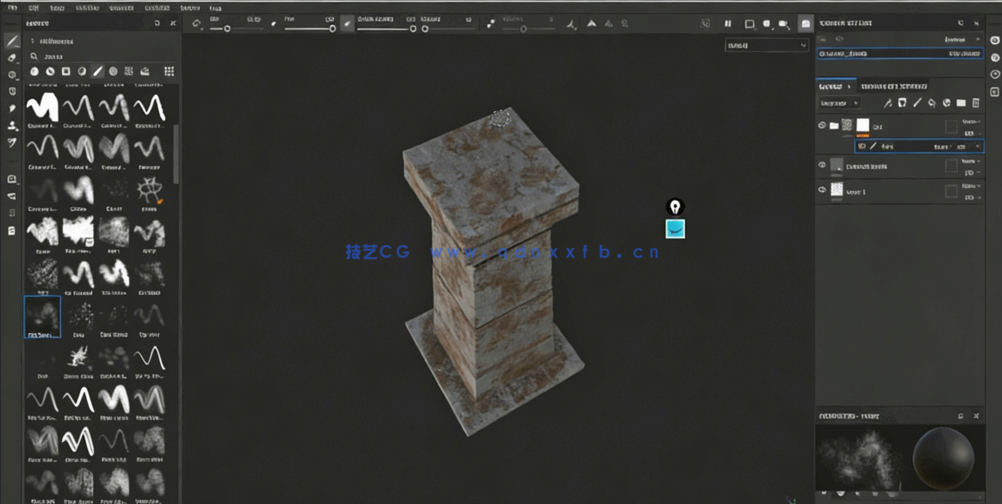
Task: Pause viewport rendering from top toolbar
Action: [x=728, y=24]
